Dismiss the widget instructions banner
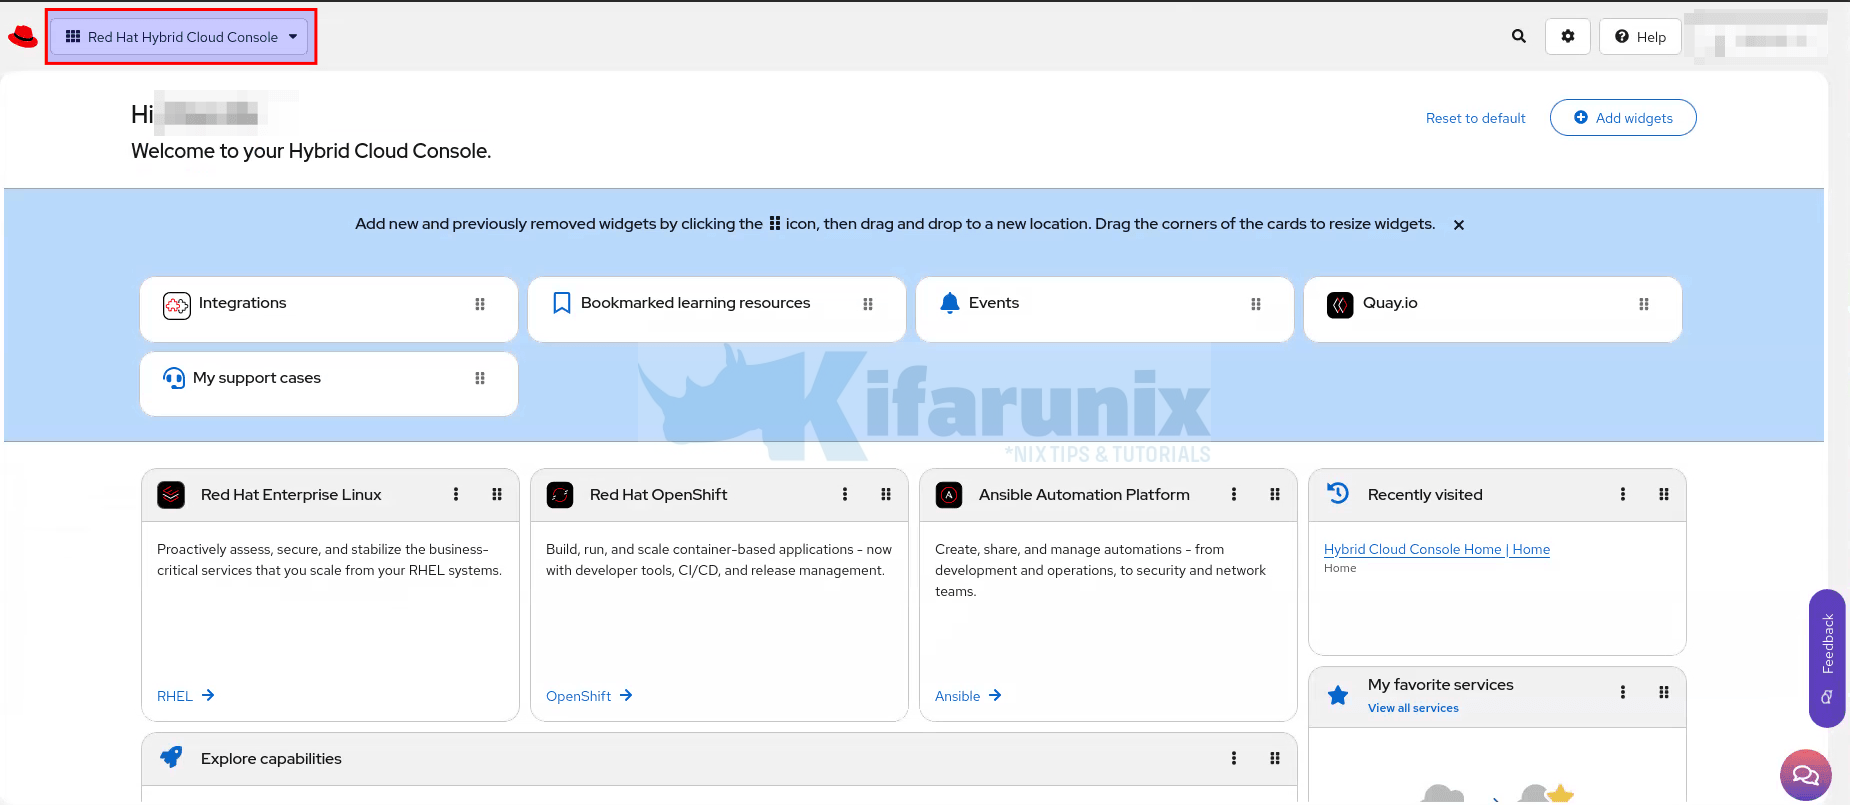 (x=1459, y=225)
